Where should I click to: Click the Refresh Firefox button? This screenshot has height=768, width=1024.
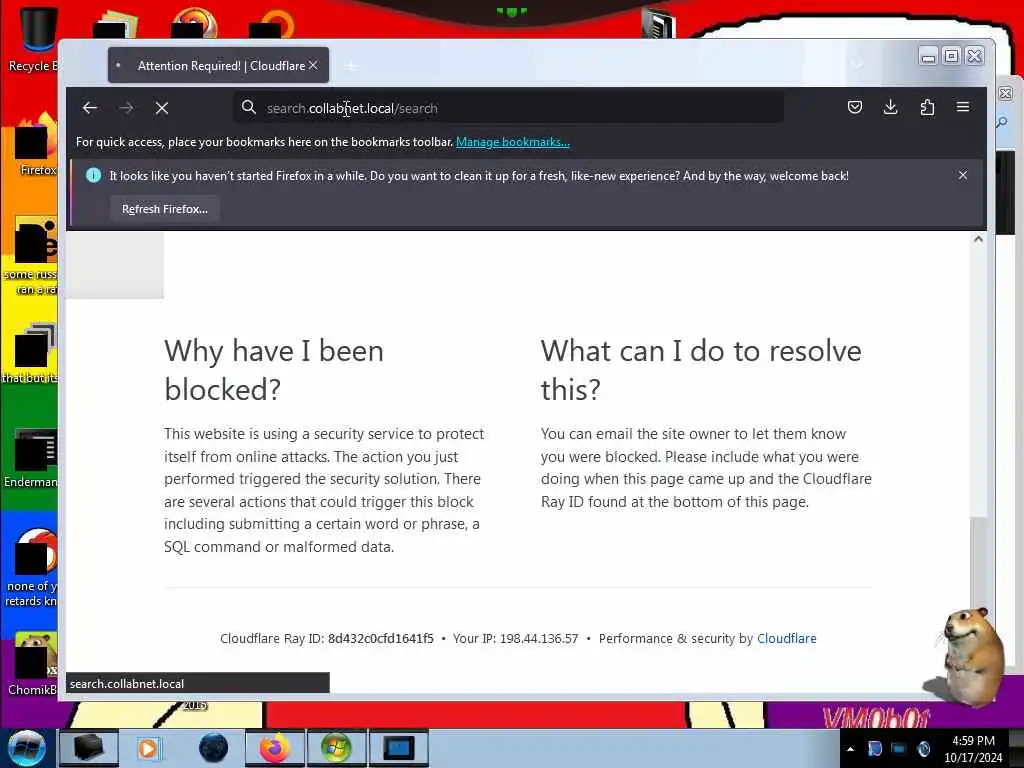tap(165, 209)
